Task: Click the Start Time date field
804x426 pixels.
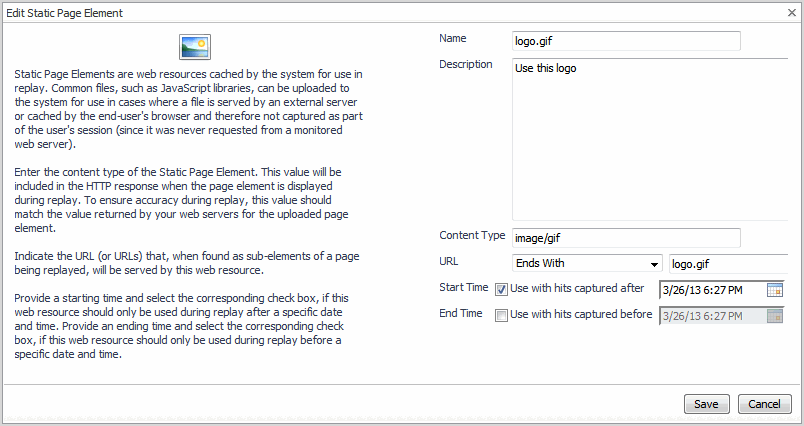Action: [712, 290]
